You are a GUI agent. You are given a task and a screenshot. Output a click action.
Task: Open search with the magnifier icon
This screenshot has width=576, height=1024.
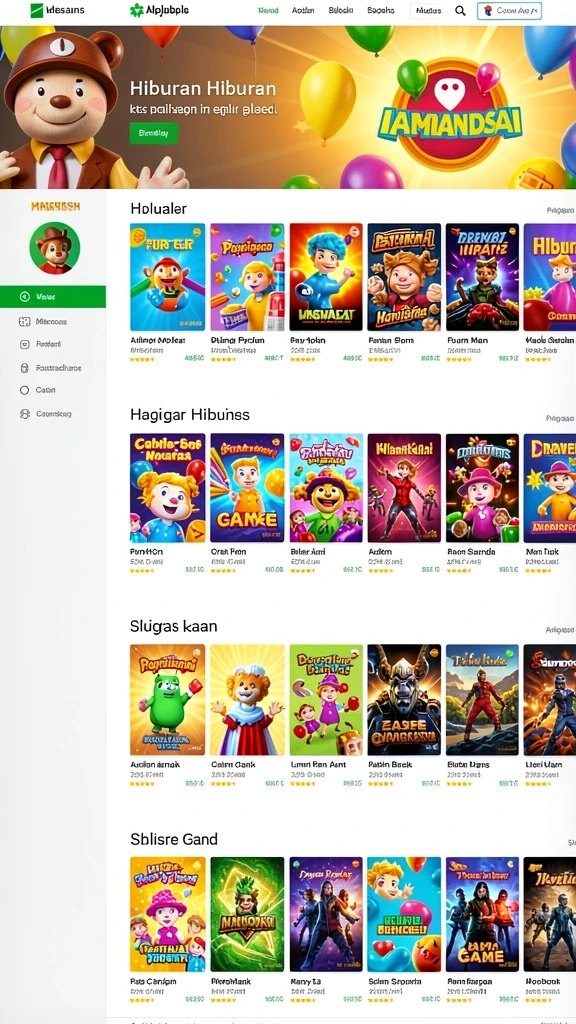tap(460, 10)
